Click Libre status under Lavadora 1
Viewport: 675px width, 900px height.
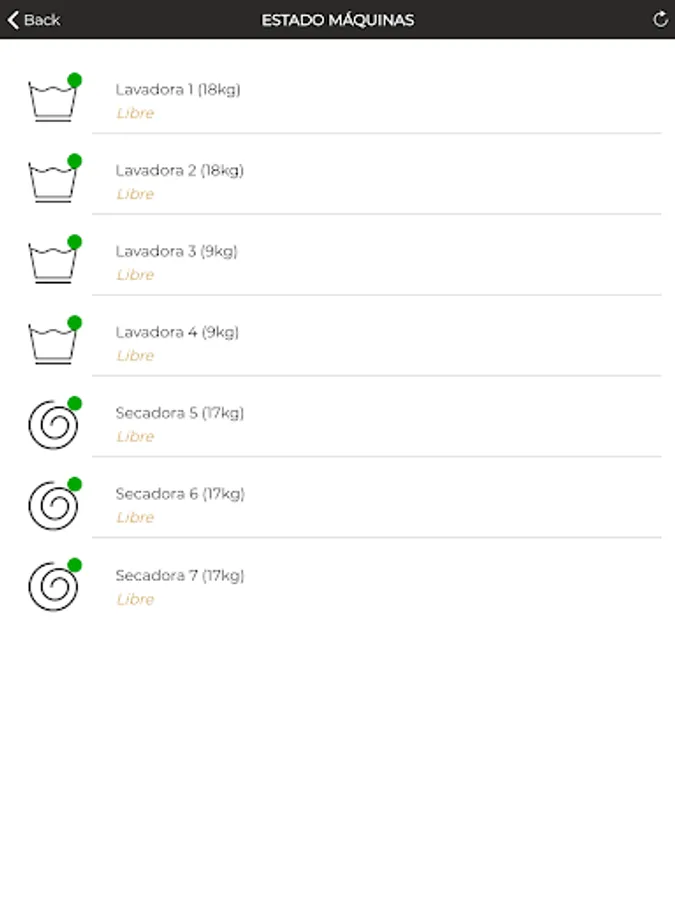(x=135, y=113)
